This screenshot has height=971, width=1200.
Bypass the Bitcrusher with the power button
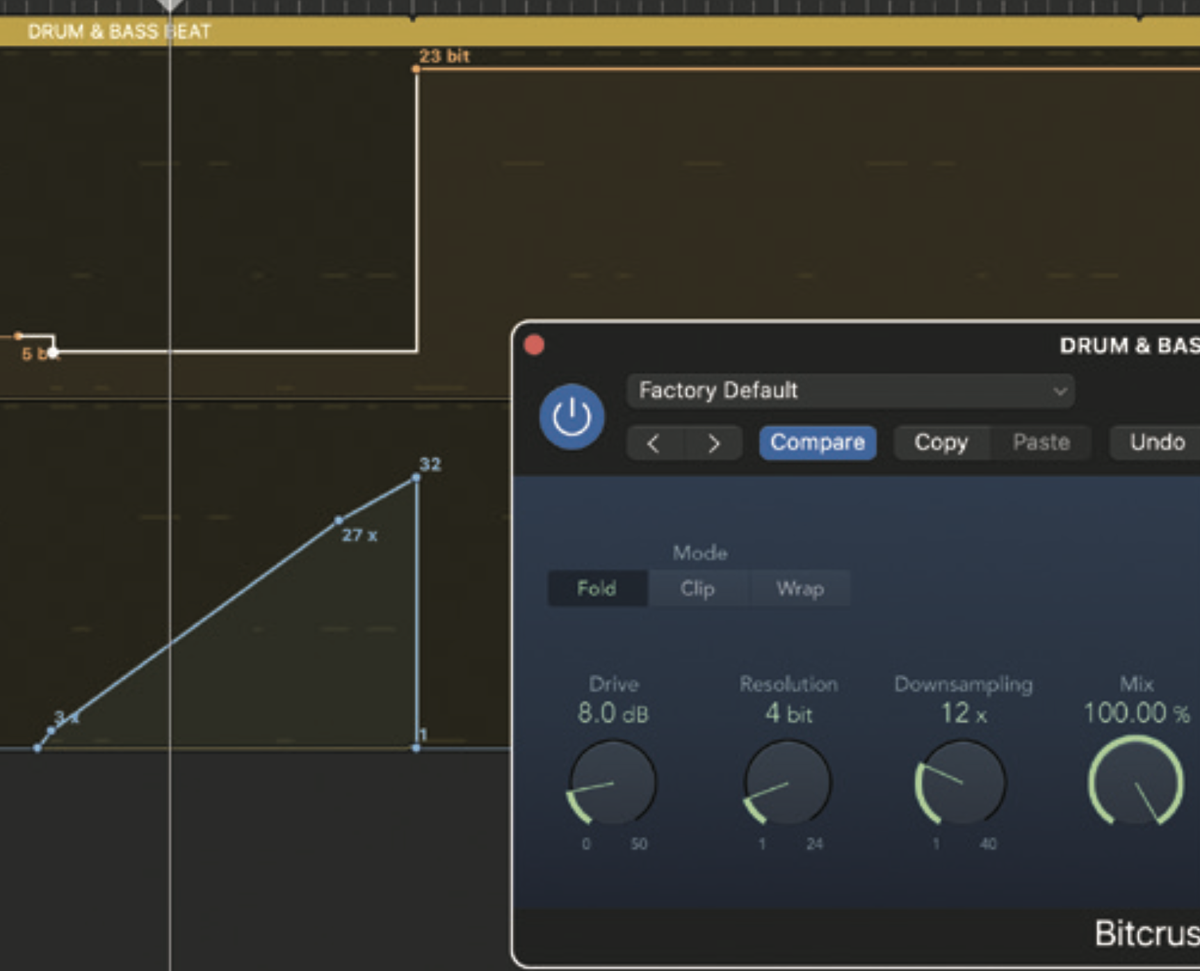(570, 418)
